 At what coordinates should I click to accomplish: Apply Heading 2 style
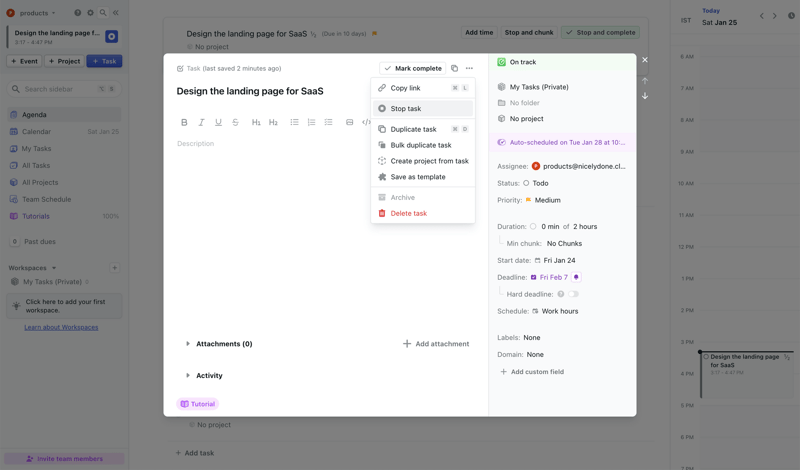273,122
